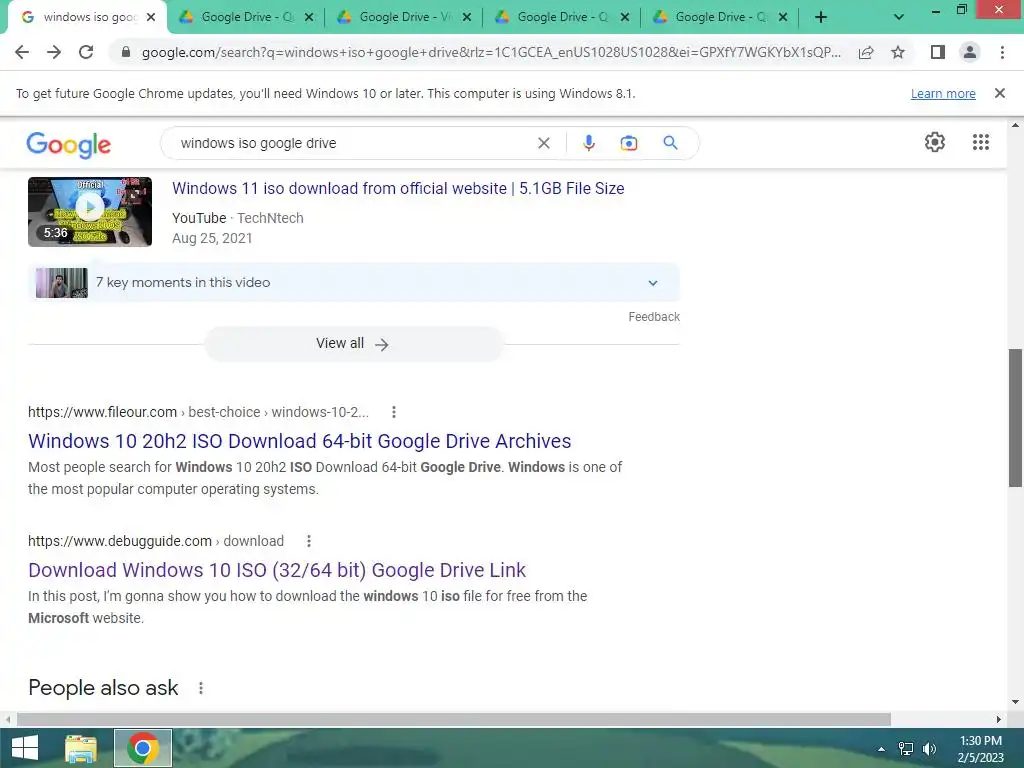1024x768 pixels.
Task: Switch to the second Google Drive tab
Action: (403, 17)
